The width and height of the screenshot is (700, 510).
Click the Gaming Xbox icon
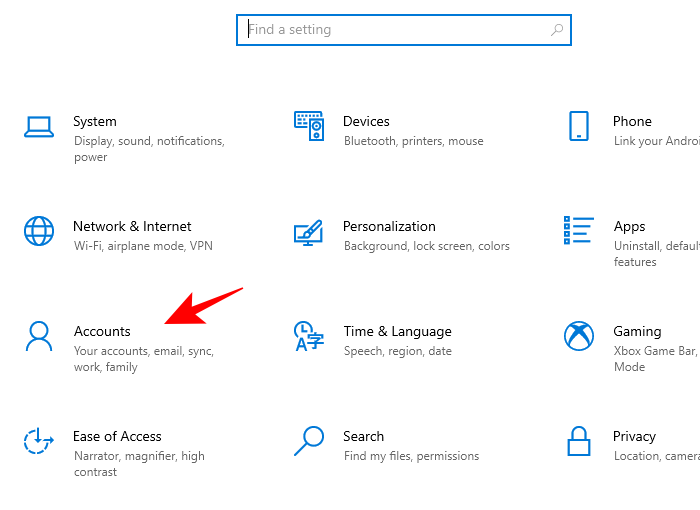click(x=579, y=336)
